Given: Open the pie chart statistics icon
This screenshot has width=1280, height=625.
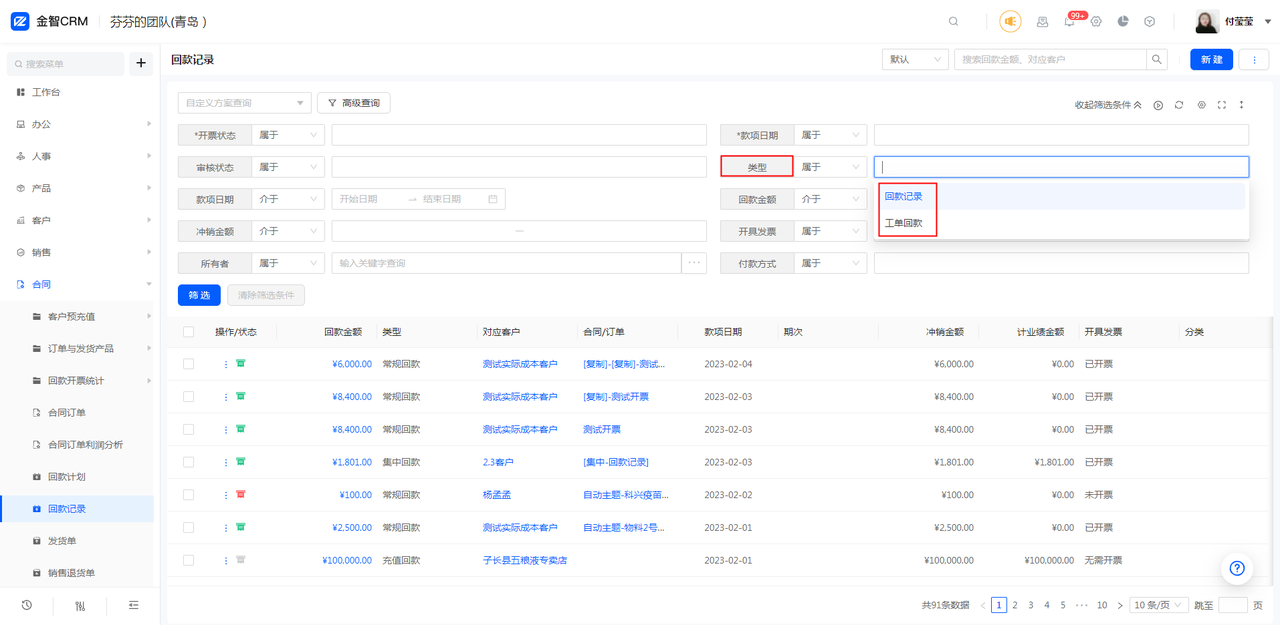Looking at the screenshot, I should click(1123, 21).
